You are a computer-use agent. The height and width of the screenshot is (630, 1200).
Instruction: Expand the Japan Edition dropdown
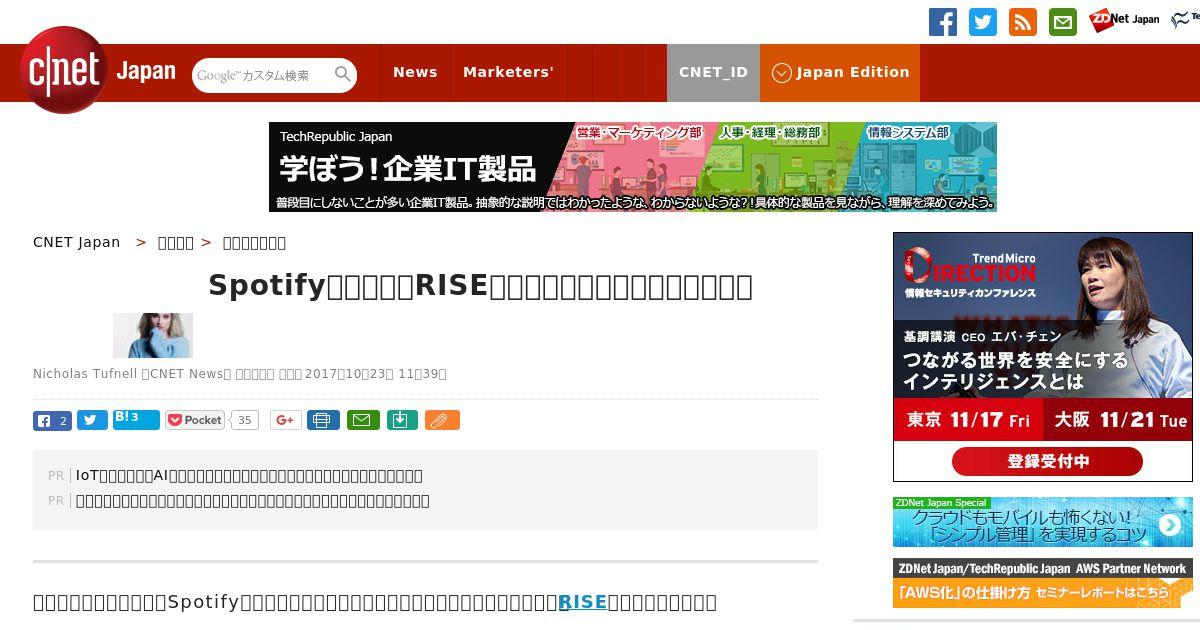pyautogui.click(x=840, y=73)
